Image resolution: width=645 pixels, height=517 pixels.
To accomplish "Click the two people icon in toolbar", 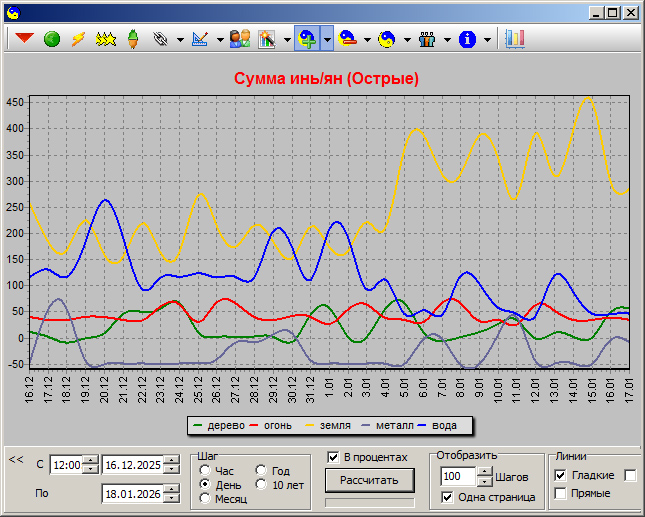I will (x=240, y=39).
